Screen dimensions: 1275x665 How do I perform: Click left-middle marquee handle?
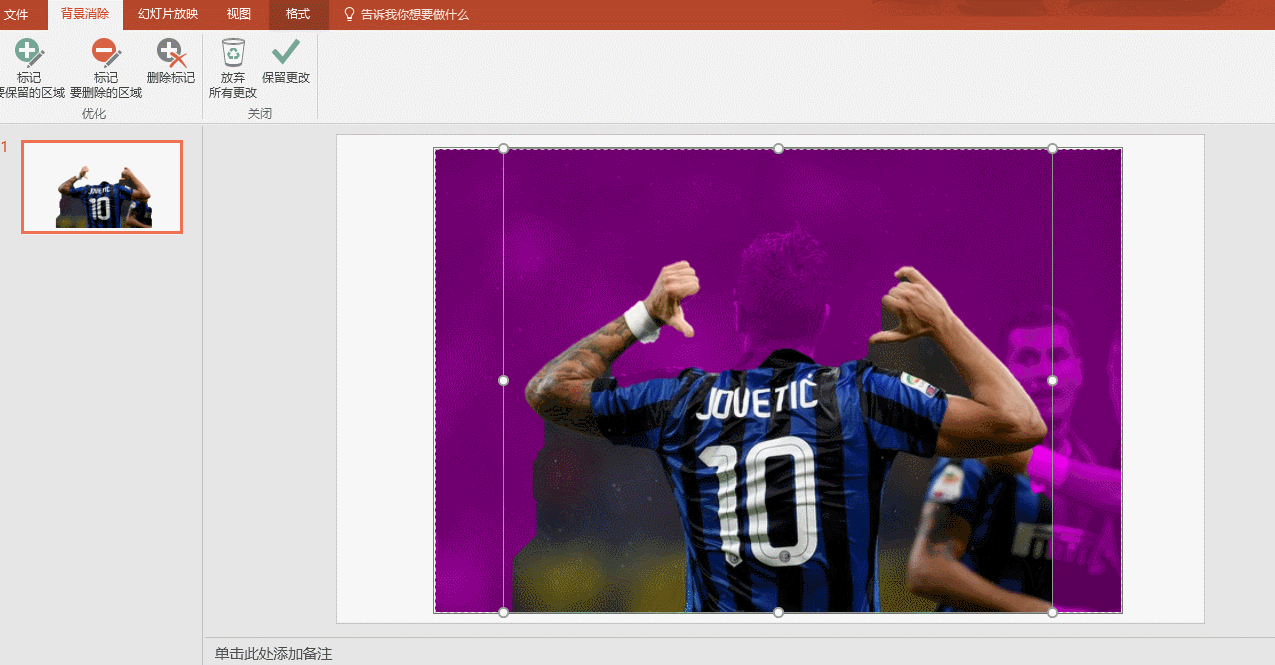tap(504, 380)
